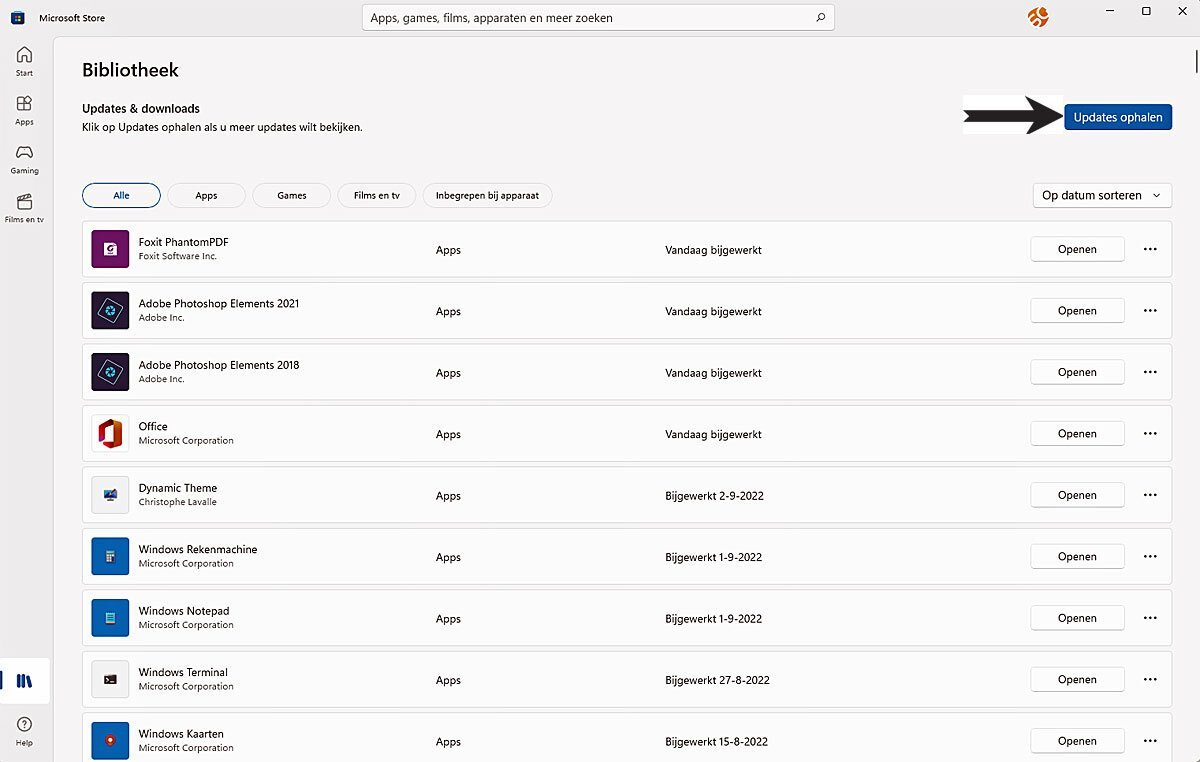The image size is (1200, 762).
Task: Open the user profile avatar
Action: [1038, 17]
